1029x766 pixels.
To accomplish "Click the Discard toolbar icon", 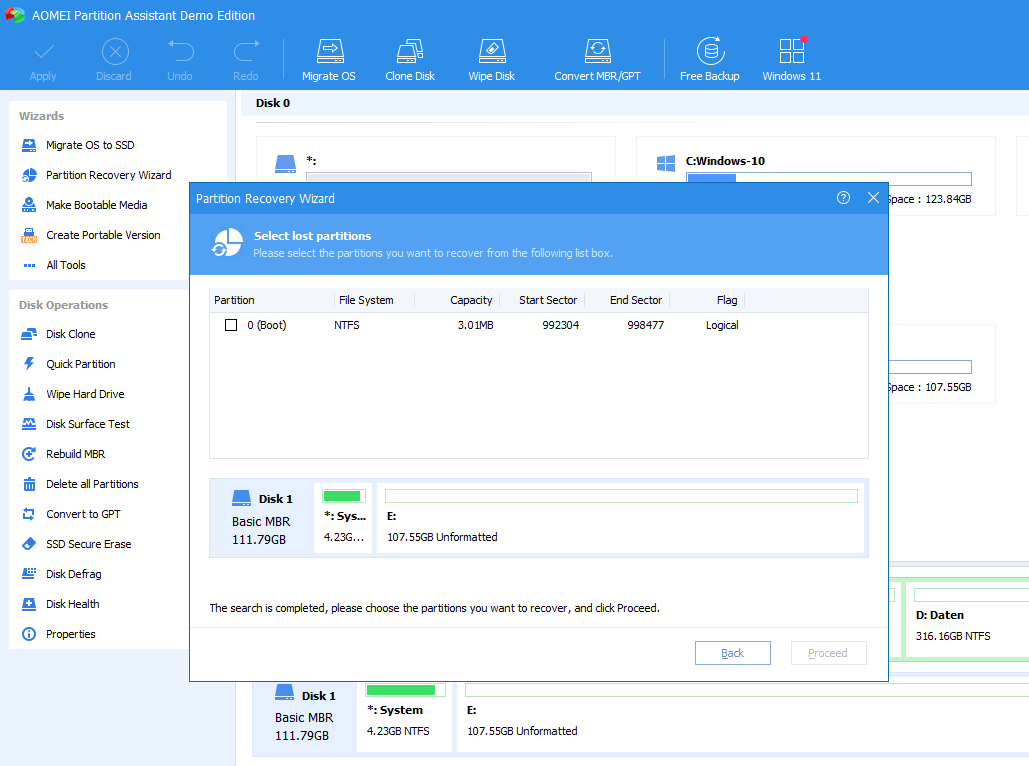I will [114, 60].
